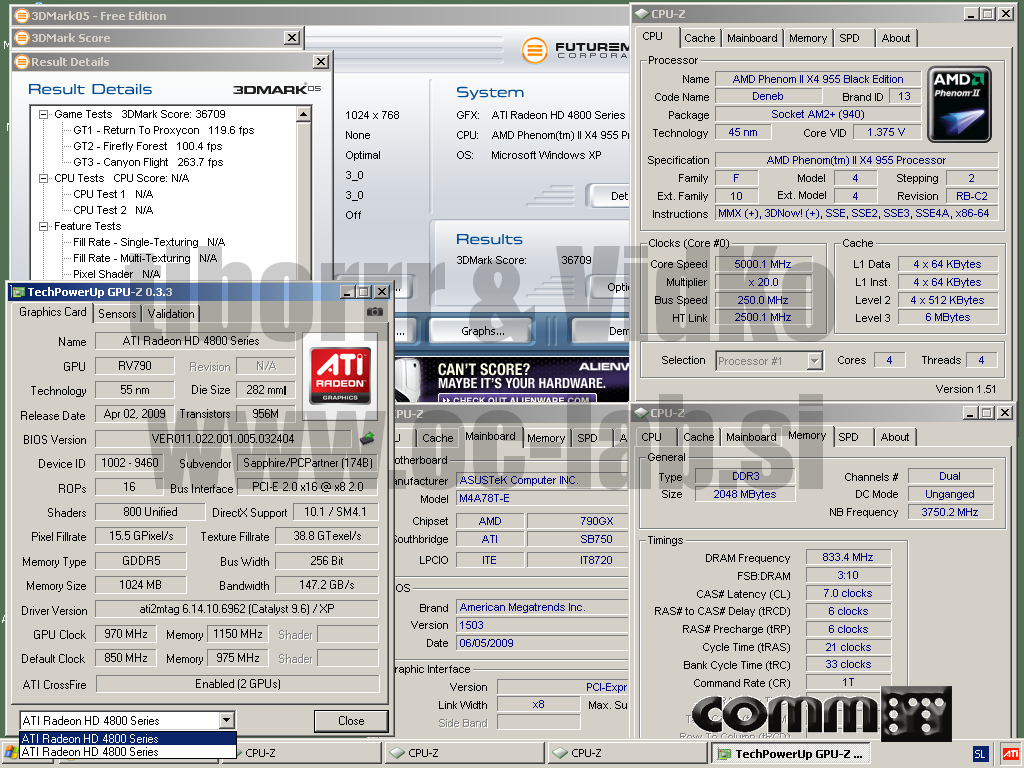Click the SL language indicator in tray
This screenshot has width=1024, height=768.
tap(980, 754)
